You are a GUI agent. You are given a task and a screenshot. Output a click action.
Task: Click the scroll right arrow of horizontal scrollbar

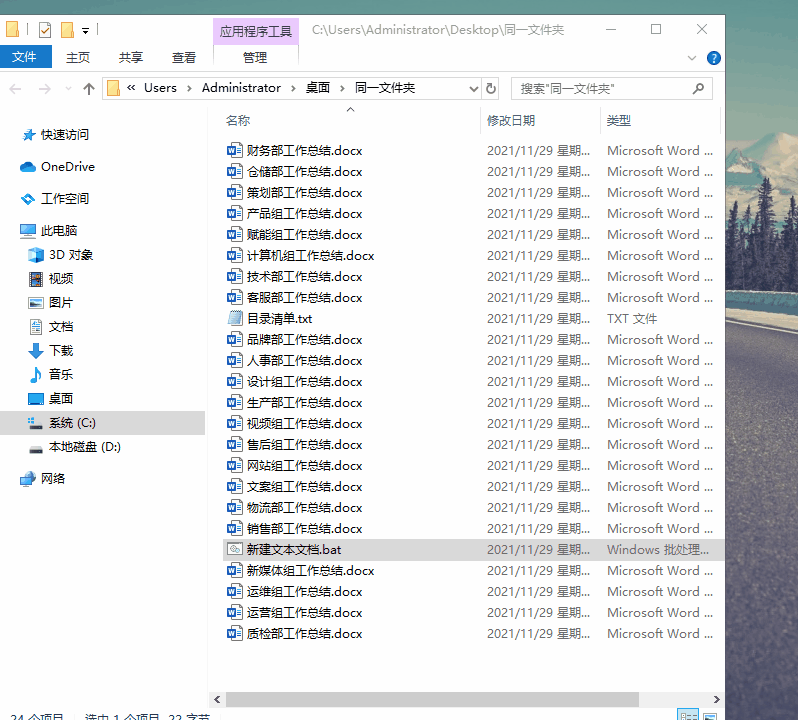717,699
